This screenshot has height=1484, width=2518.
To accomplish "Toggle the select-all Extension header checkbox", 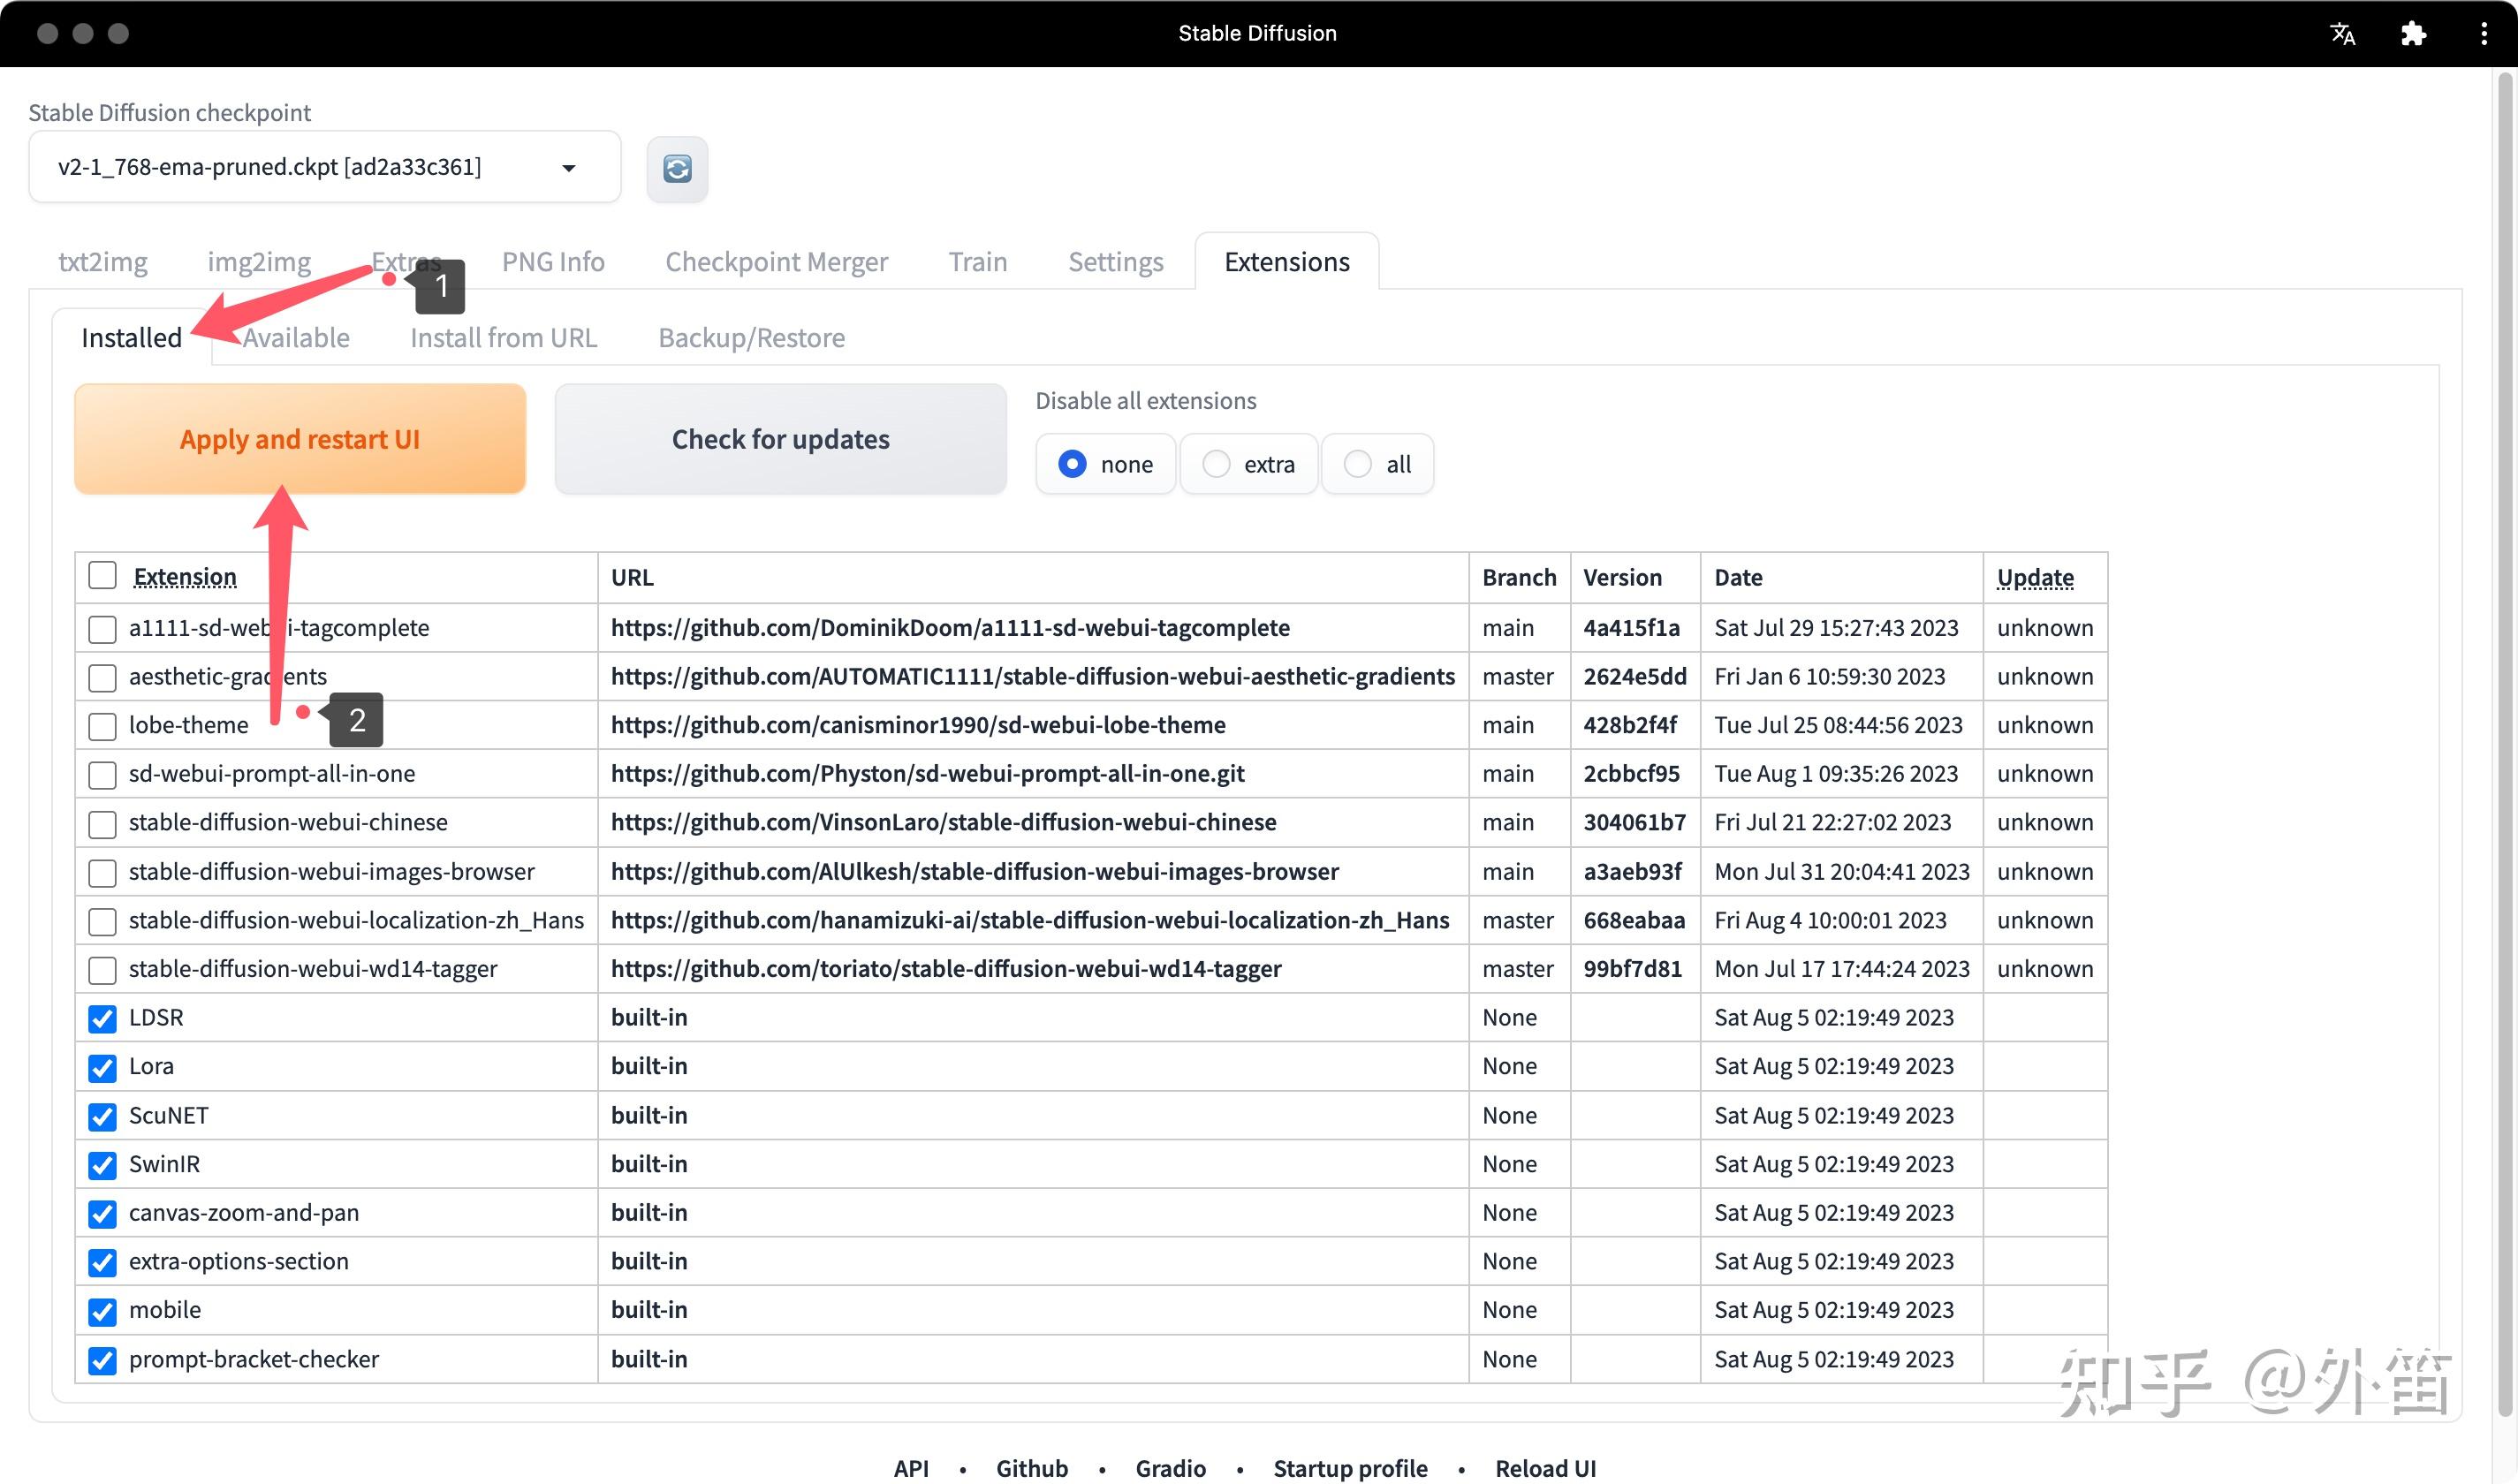I will (102, 576).
